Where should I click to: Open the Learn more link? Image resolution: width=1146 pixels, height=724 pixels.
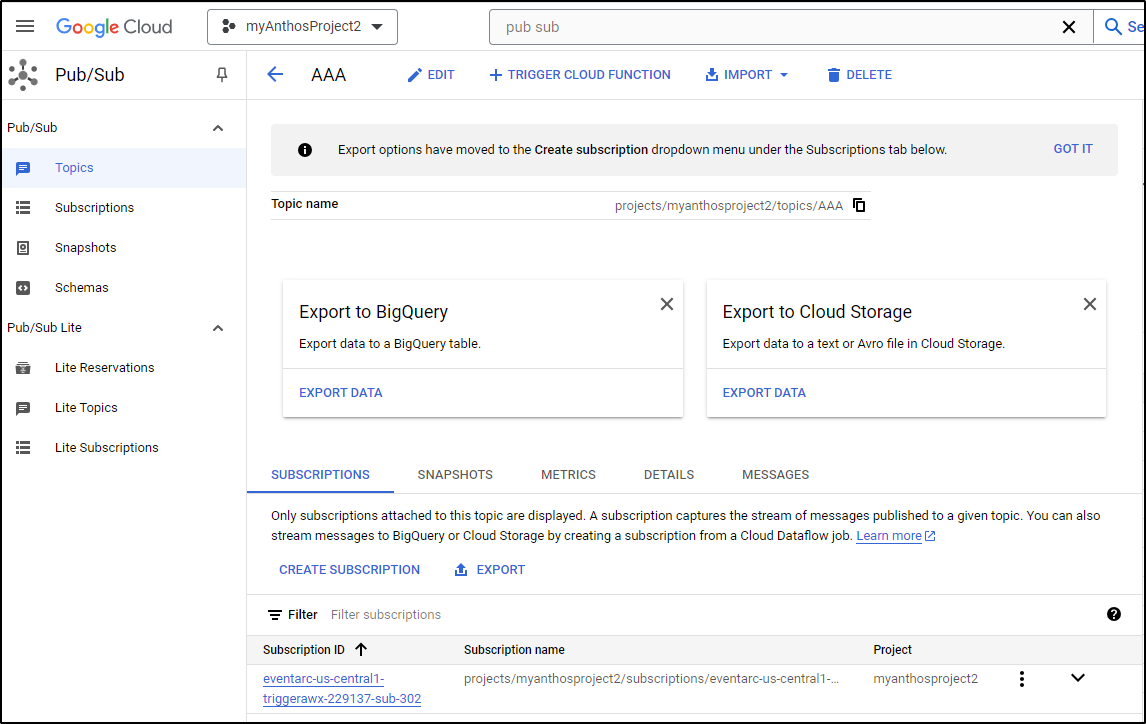[x=895, y=536]
